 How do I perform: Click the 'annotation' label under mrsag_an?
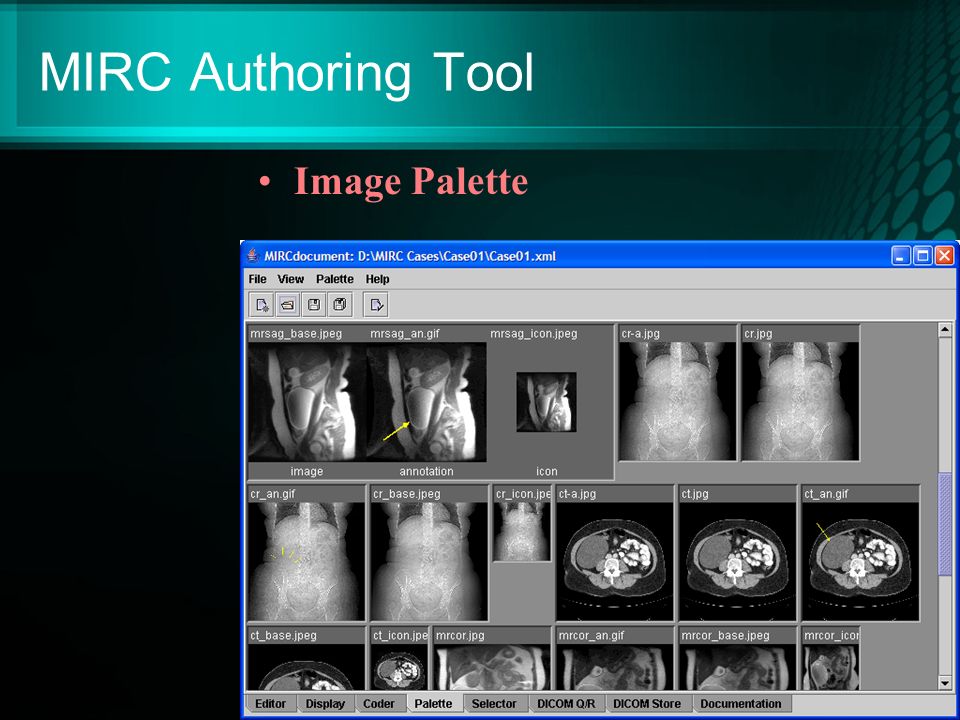[427, 471]
